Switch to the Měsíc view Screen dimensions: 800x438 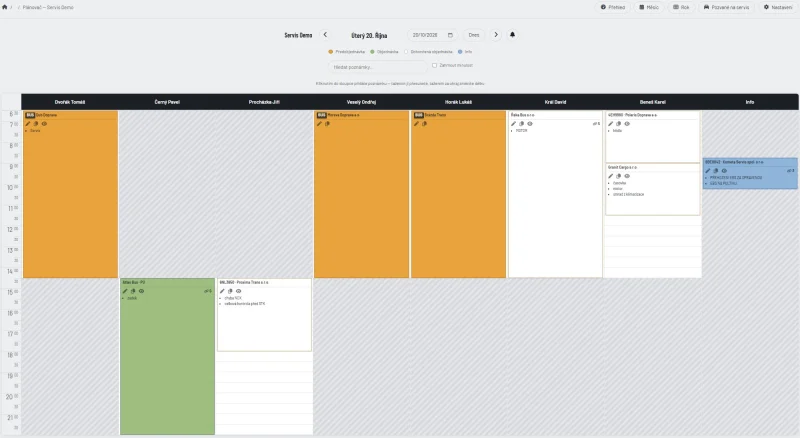(649, 7)
